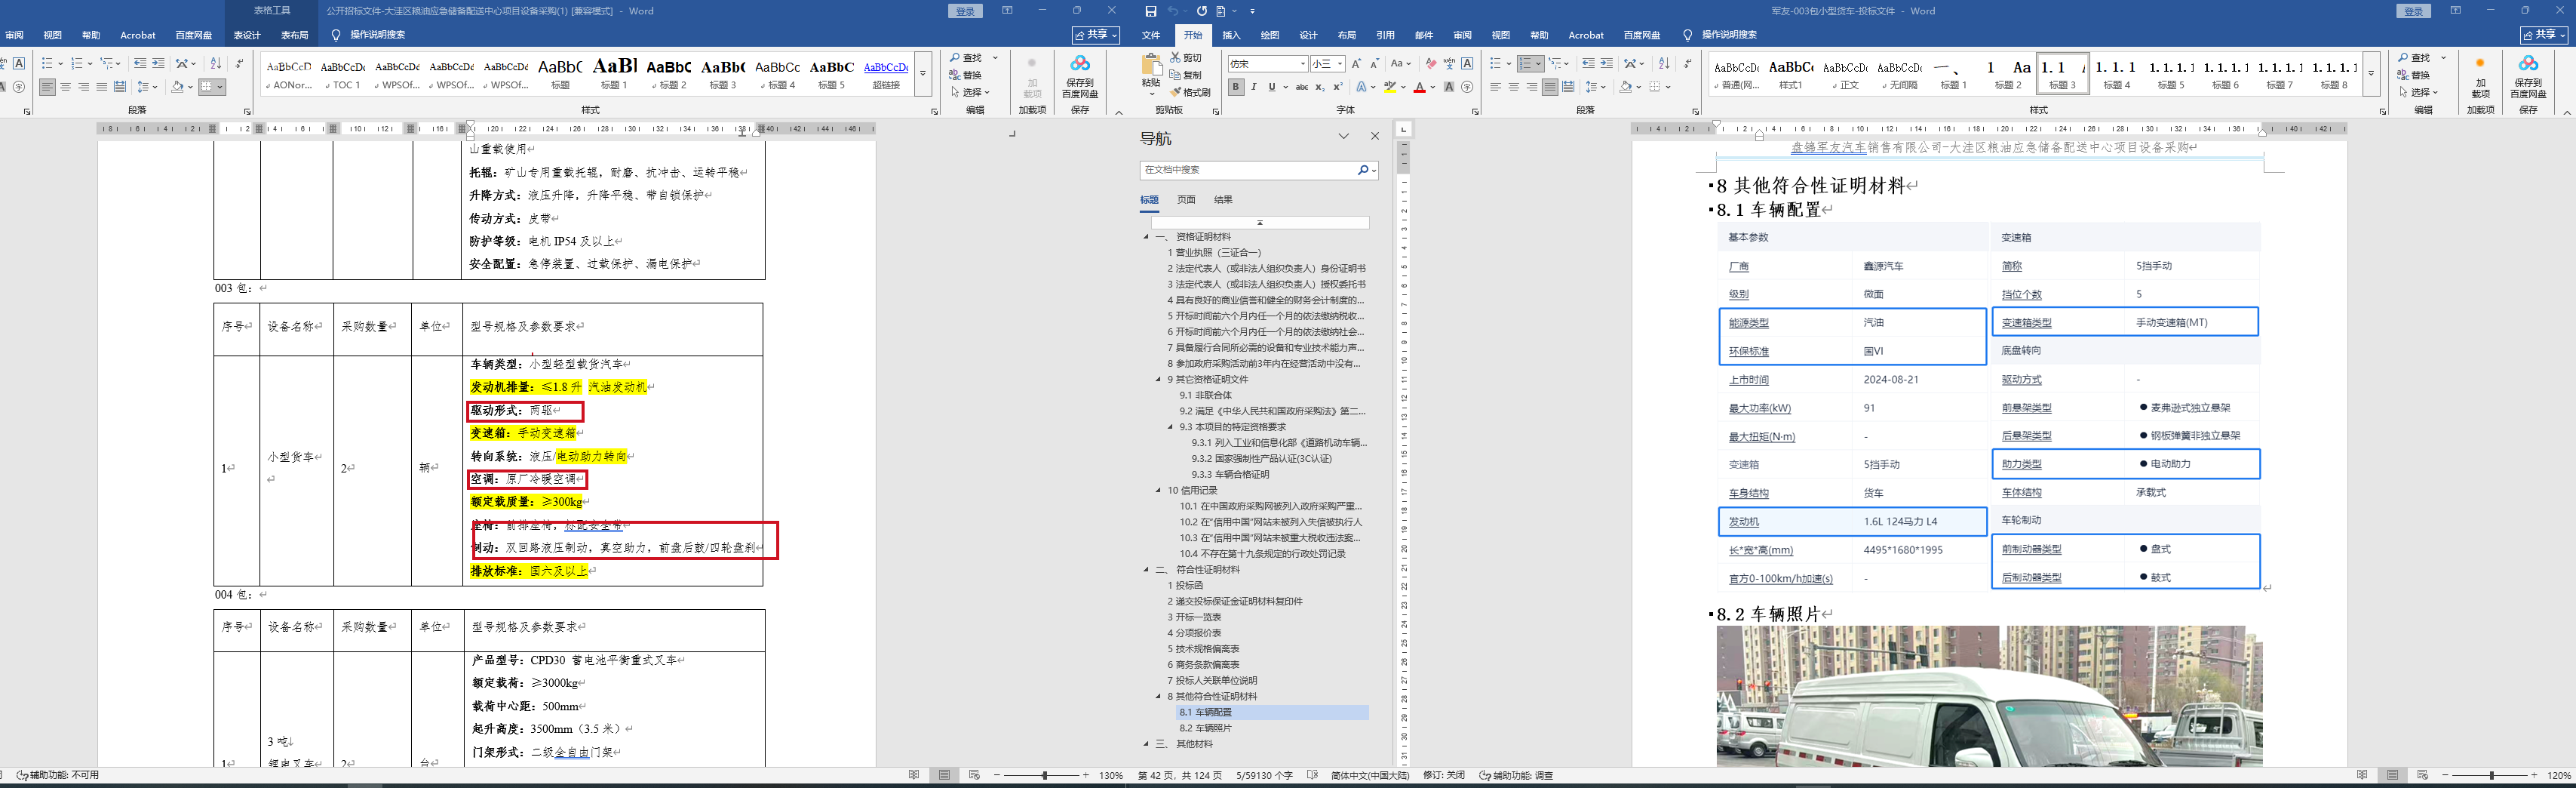
Task: Click the Save icon in the right window's title bar
Action: pos(1151,11)
